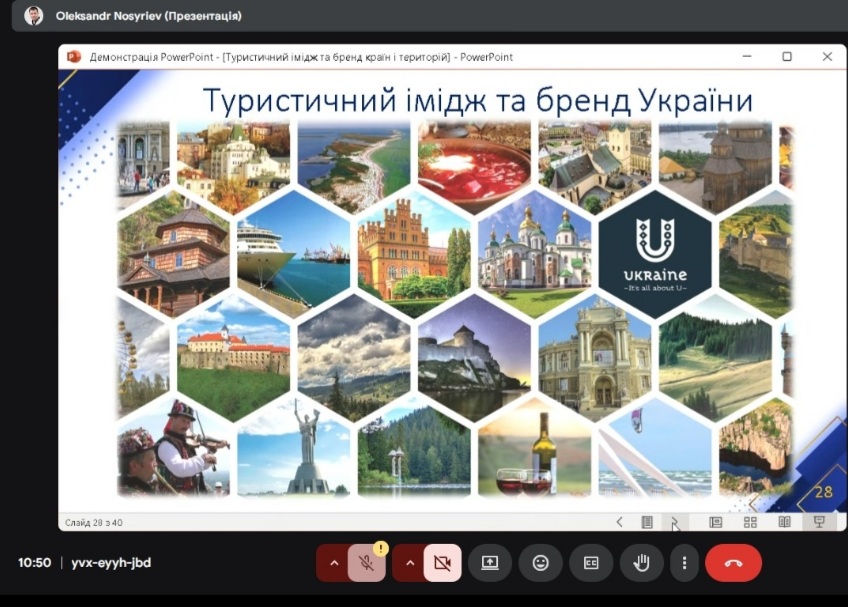Raise your hand in the meeting

[641, 563]
